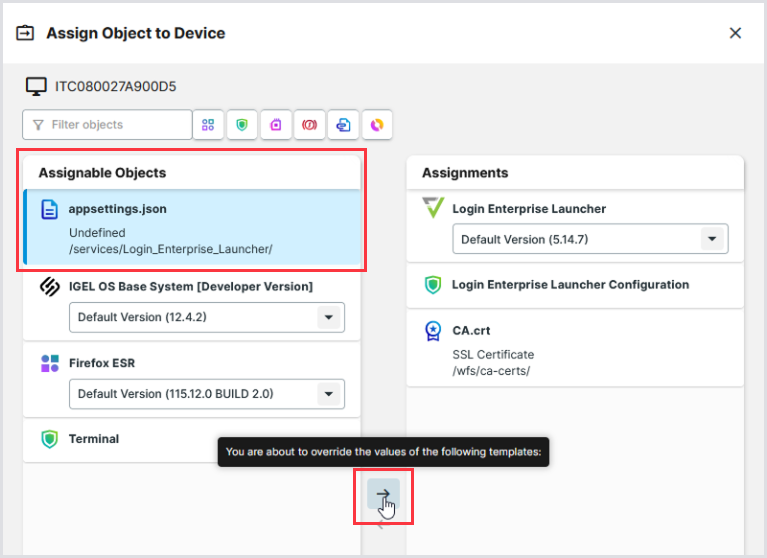Click the green shield profile filter icon

pyautogui.click(x=241, y=125)
